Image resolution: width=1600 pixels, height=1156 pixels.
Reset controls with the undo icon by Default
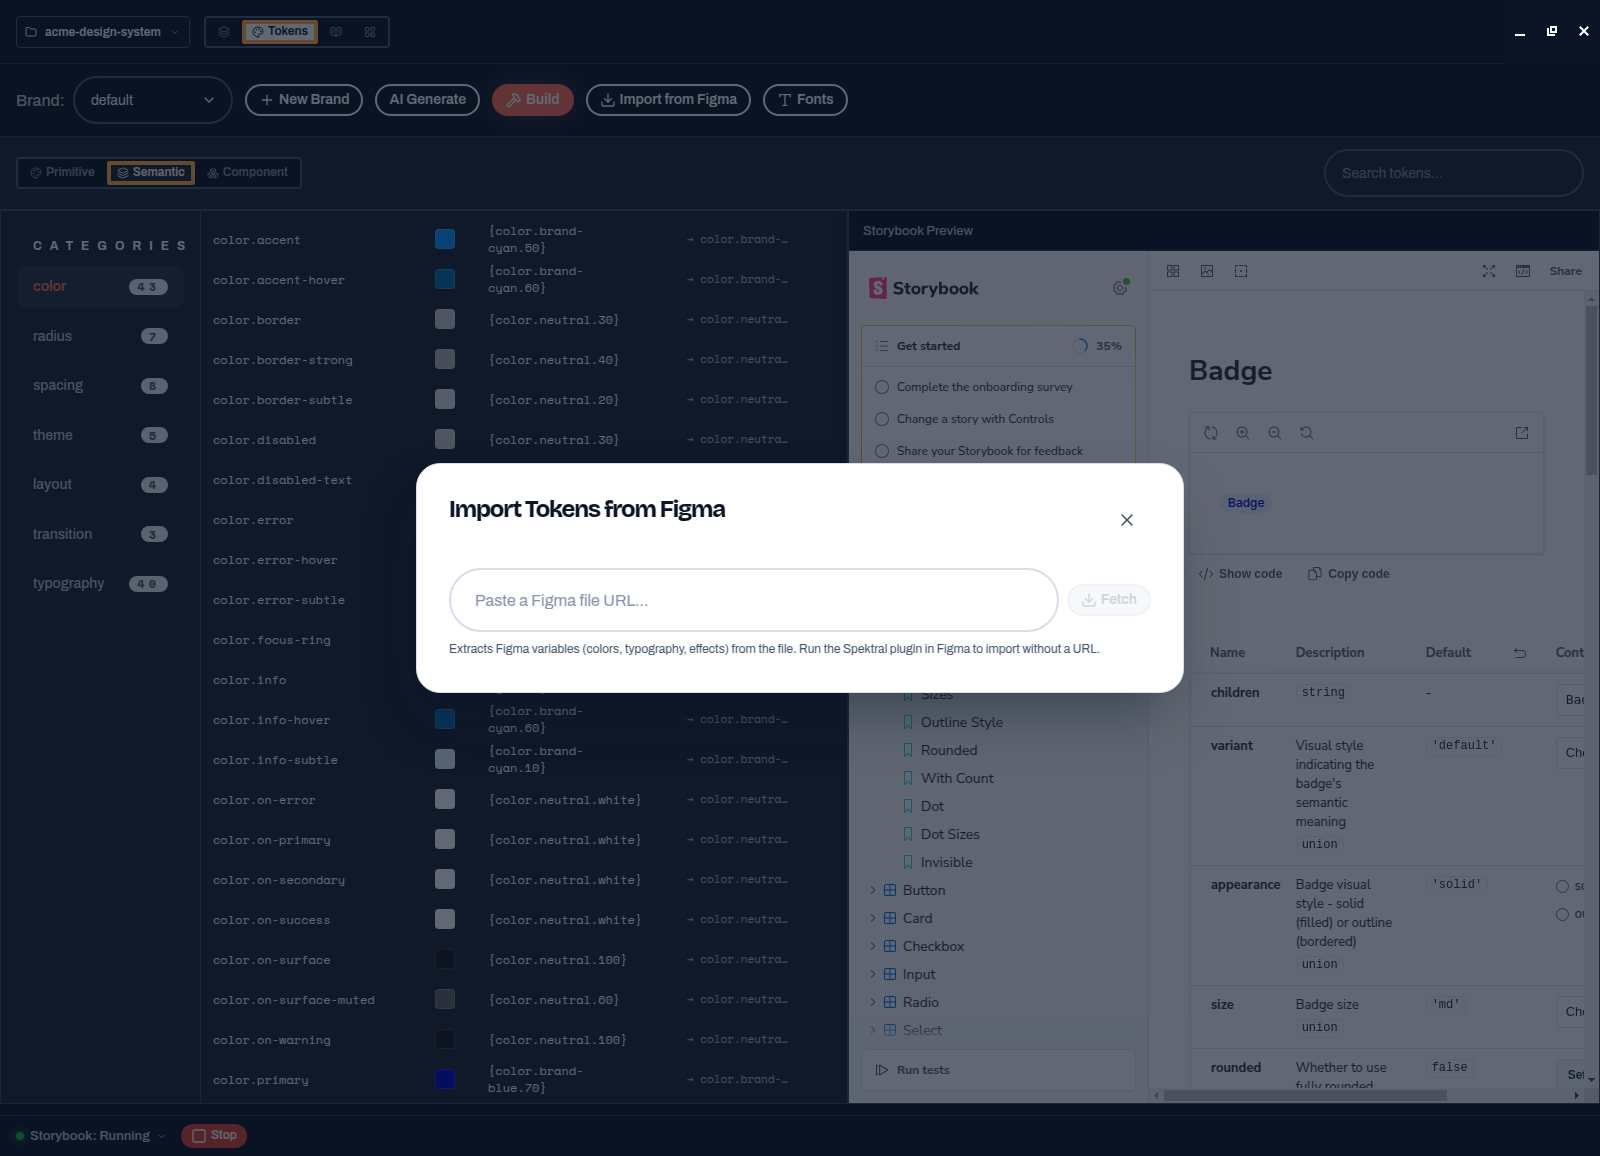pyautogui.click(x=1520, y=653)
